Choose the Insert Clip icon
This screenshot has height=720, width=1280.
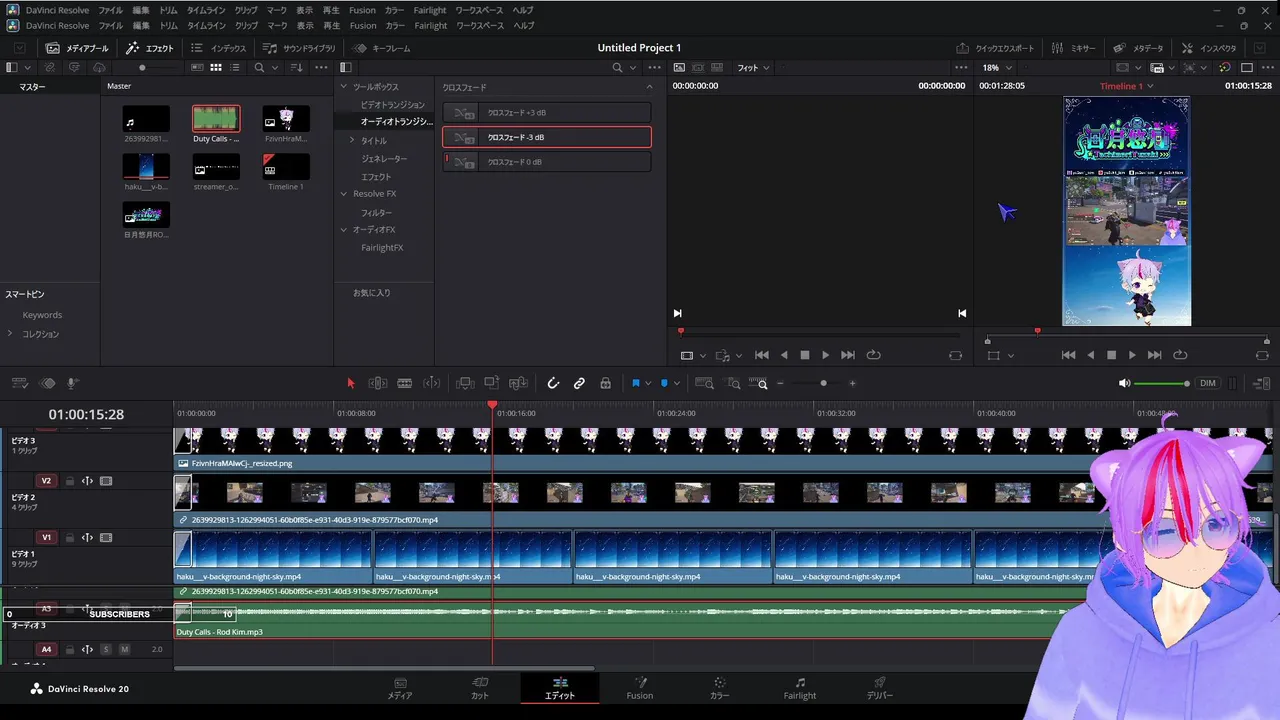pos(465,383)
